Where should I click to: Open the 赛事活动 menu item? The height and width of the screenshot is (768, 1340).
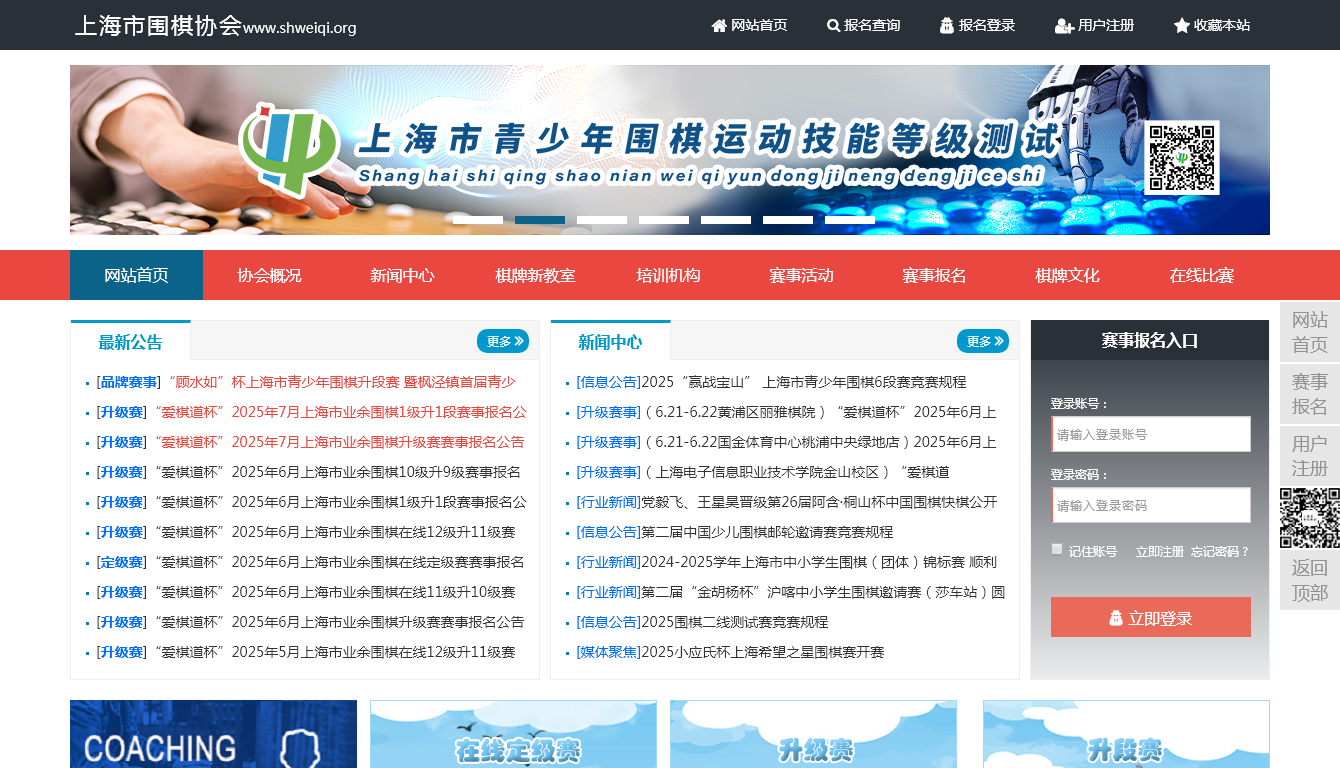tap(801, 275)
